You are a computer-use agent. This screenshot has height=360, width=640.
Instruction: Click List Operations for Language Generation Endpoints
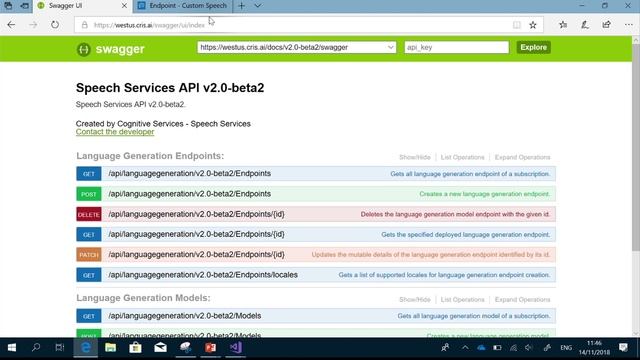pyautogui.click(x=462, y=157)
